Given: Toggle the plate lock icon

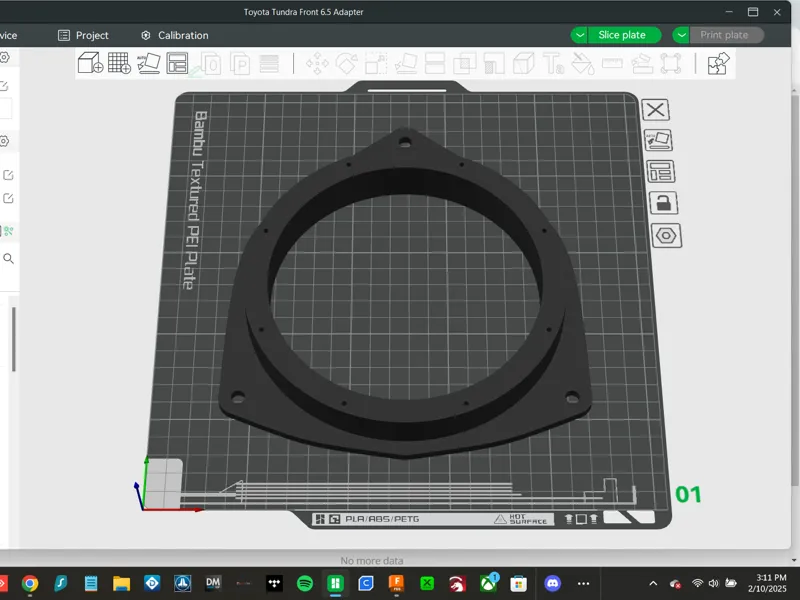Looking at the screenshot, I should tap(663, 203).
